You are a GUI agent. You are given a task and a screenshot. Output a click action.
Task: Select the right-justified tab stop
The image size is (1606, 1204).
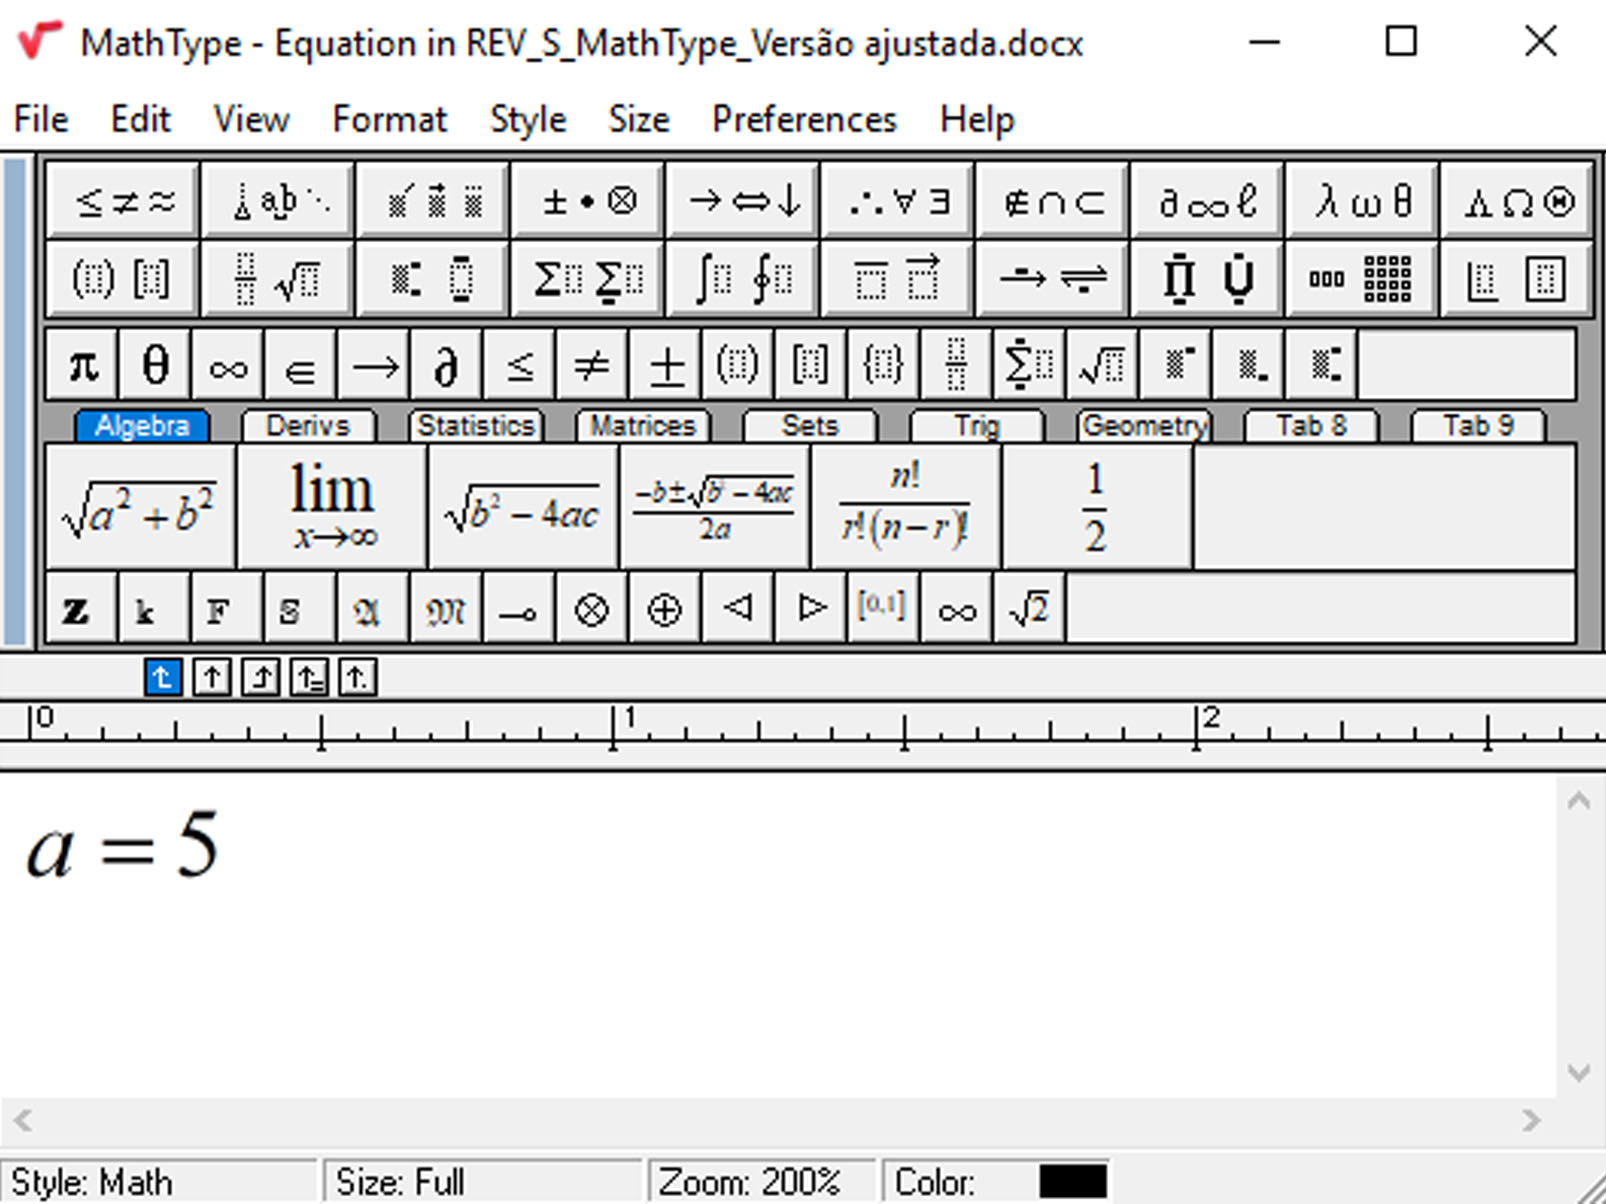click(261, 677)
